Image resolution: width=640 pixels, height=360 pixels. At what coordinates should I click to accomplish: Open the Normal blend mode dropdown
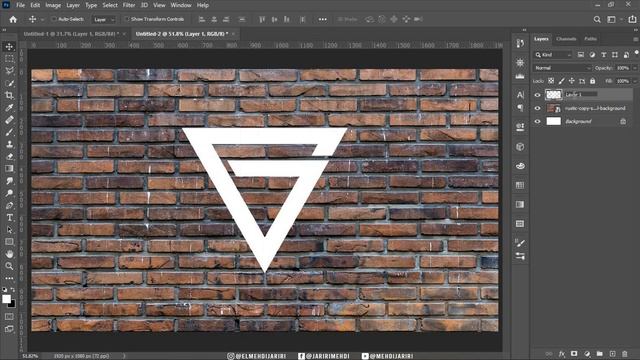point(562,68)
